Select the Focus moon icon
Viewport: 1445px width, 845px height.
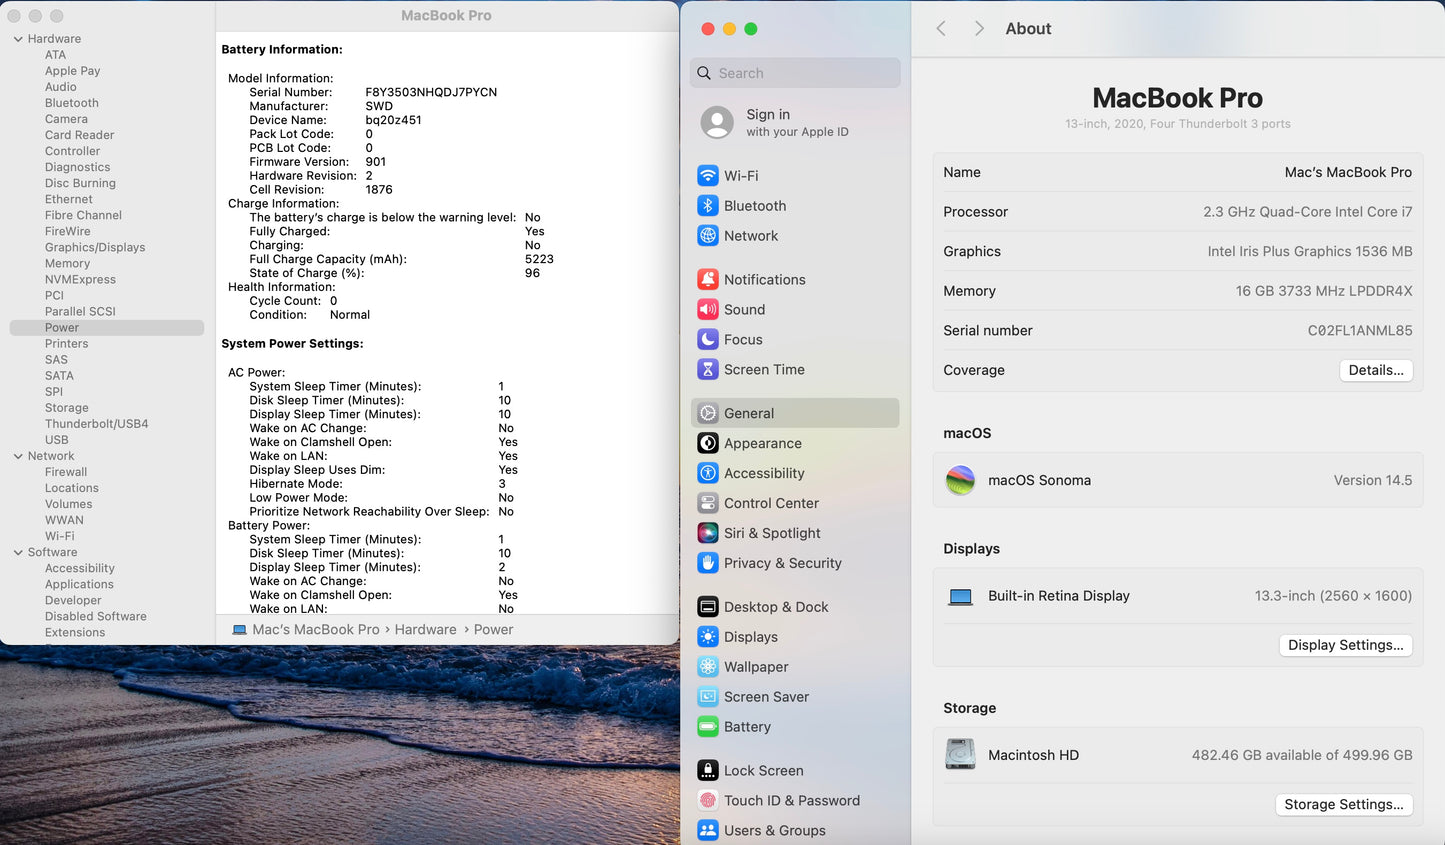(708, 340)
